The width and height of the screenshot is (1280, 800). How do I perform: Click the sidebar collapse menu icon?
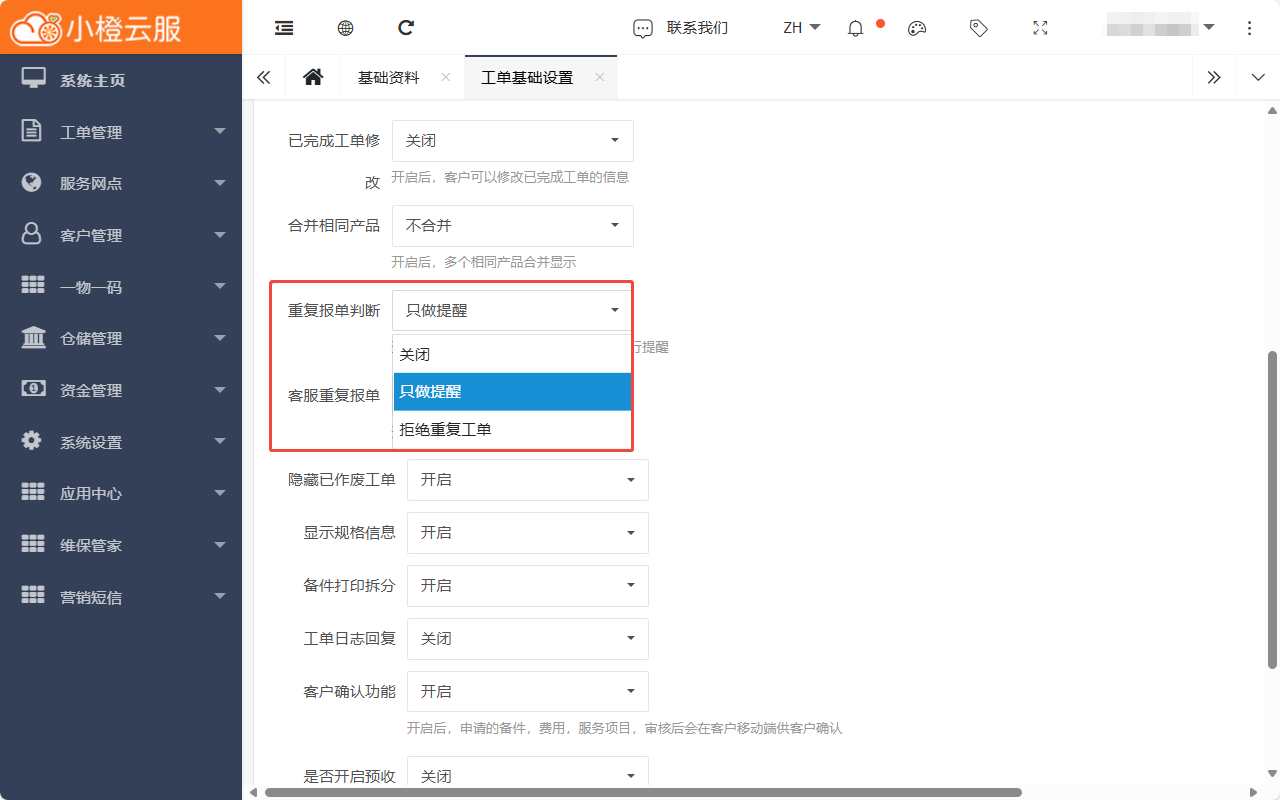coord(284,28)
